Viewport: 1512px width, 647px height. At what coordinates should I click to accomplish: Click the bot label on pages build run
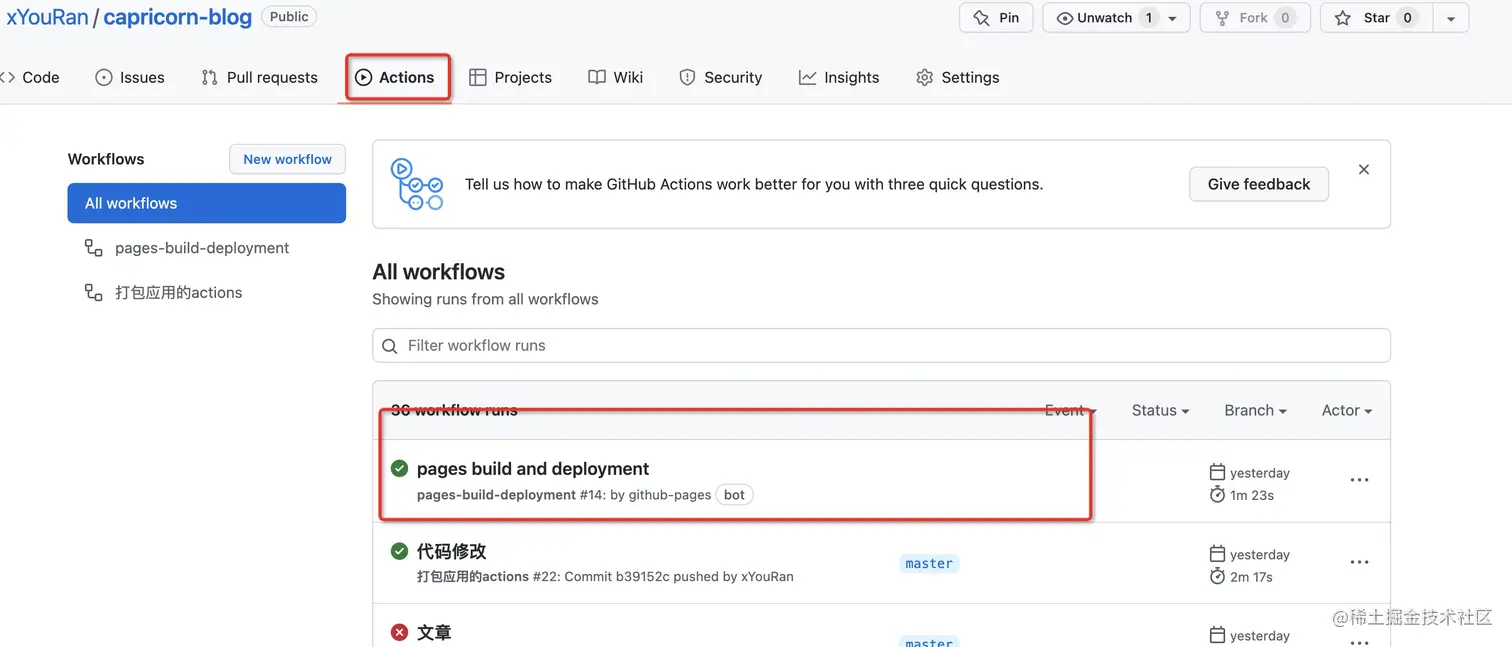pyautogui.click(x=734, y=495)
